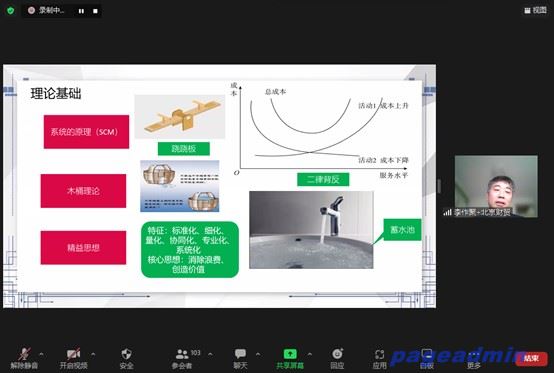
Task: Open the 白板 whiteboard icon
Action: pyautogui.click(x=426, y=357)
